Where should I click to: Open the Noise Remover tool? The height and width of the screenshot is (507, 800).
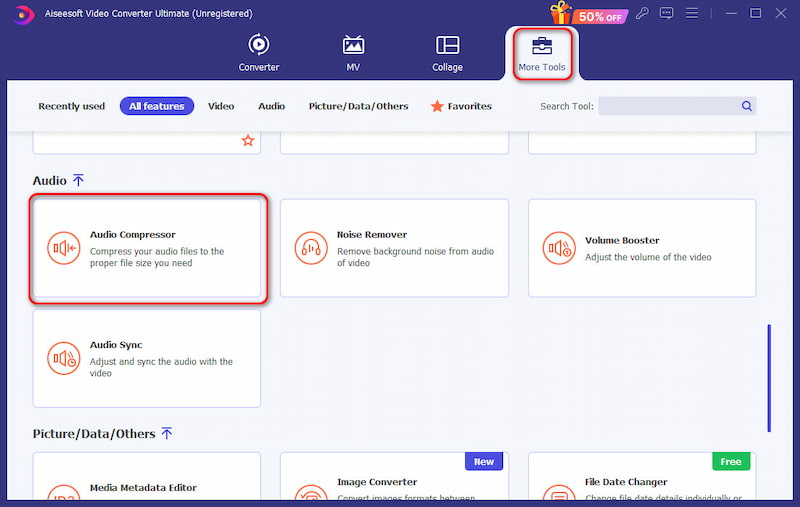[x=394, y=248]
